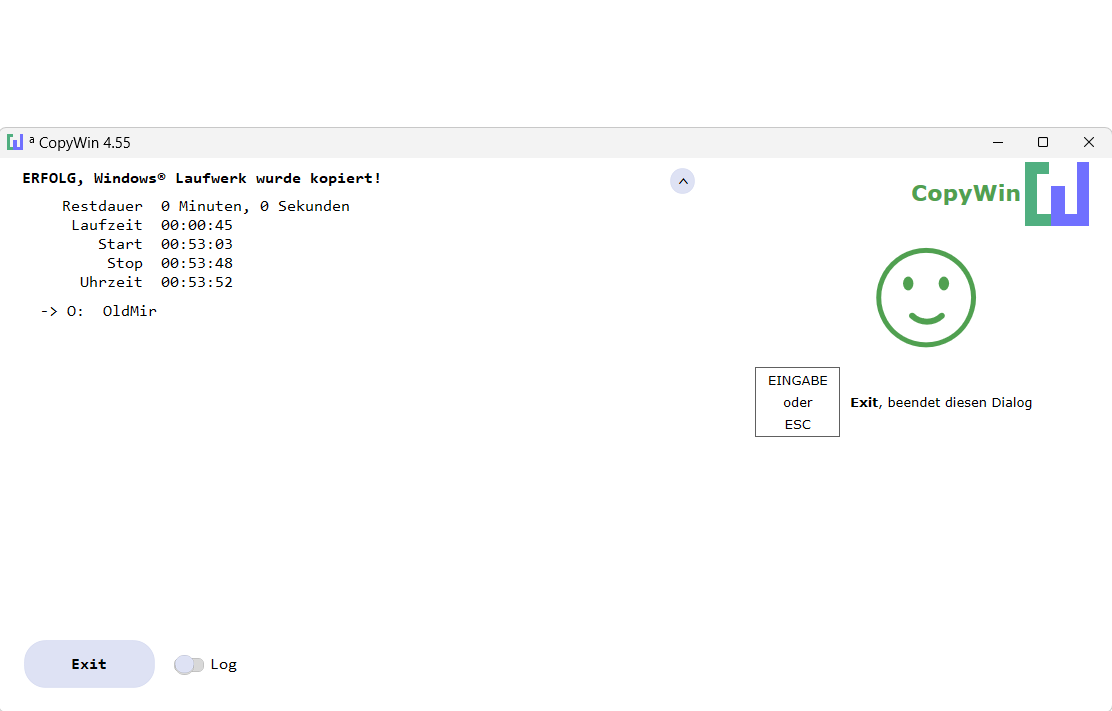This screenshot has width=1112, height=711.
Task: Select the Restdauer remaining time value
Action: [x=255, y=206]
